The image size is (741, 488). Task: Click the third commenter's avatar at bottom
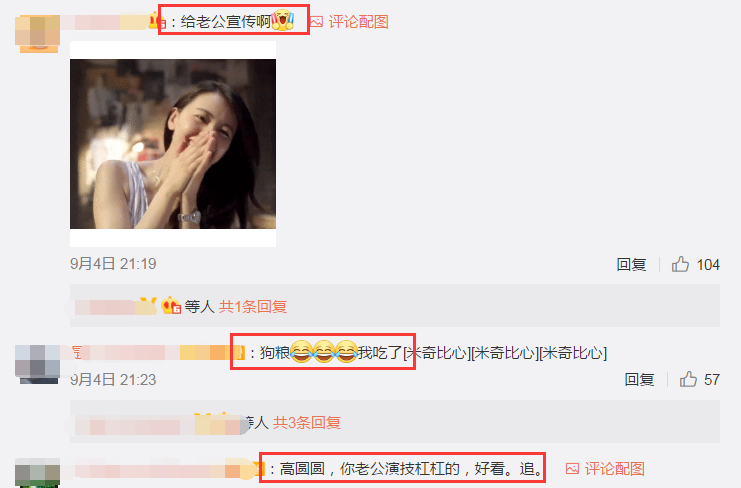click(x=37, y=473)
